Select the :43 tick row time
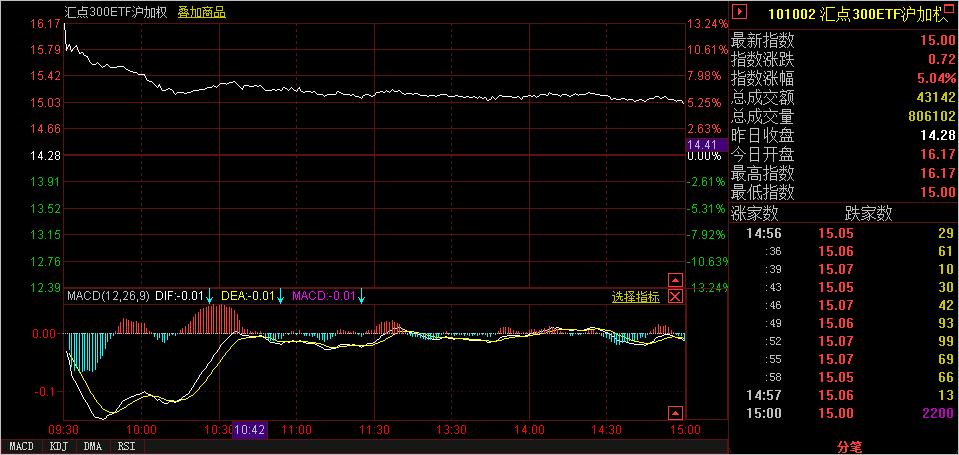959x455 pixels. tap(773, 287)
